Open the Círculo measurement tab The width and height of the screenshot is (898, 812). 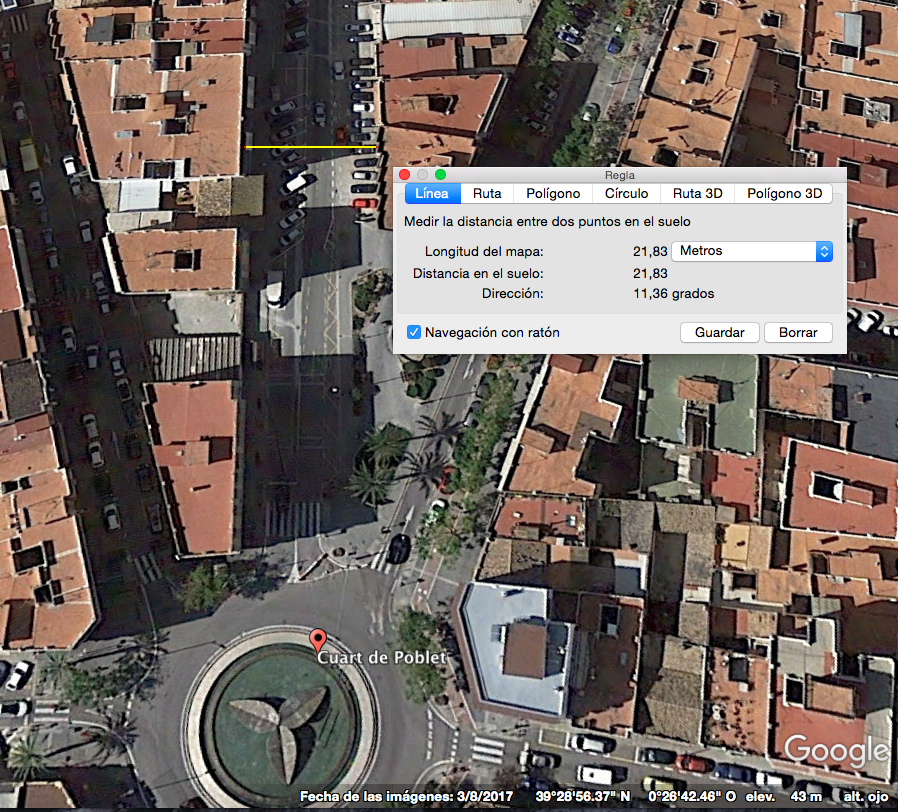[626, 194]
